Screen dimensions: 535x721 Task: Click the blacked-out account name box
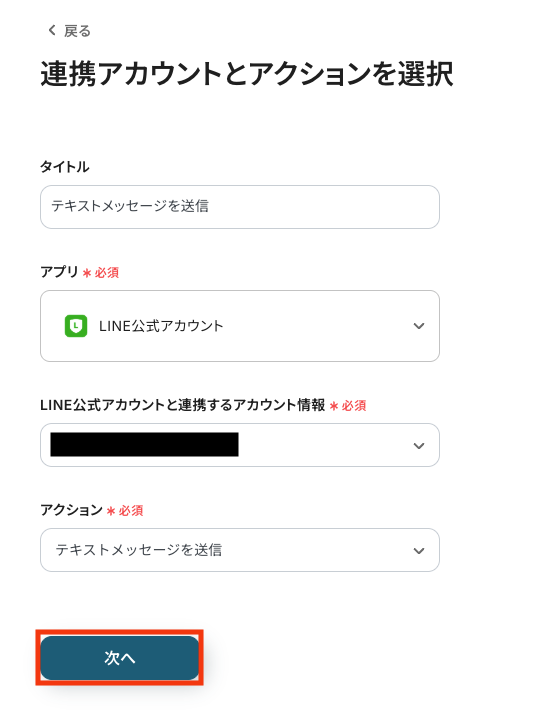(x=144, y=444)
